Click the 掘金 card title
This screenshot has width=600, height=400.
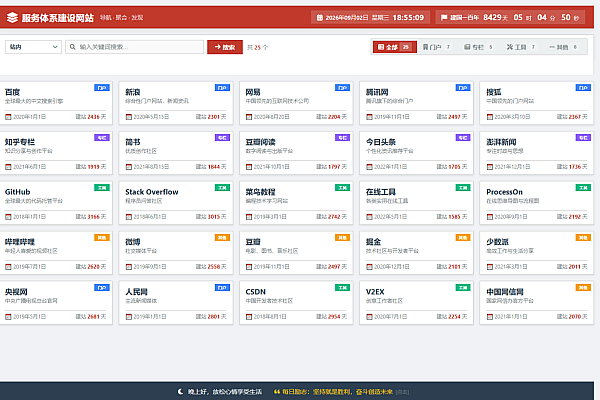pyautogui.click(x=373, y=242)
